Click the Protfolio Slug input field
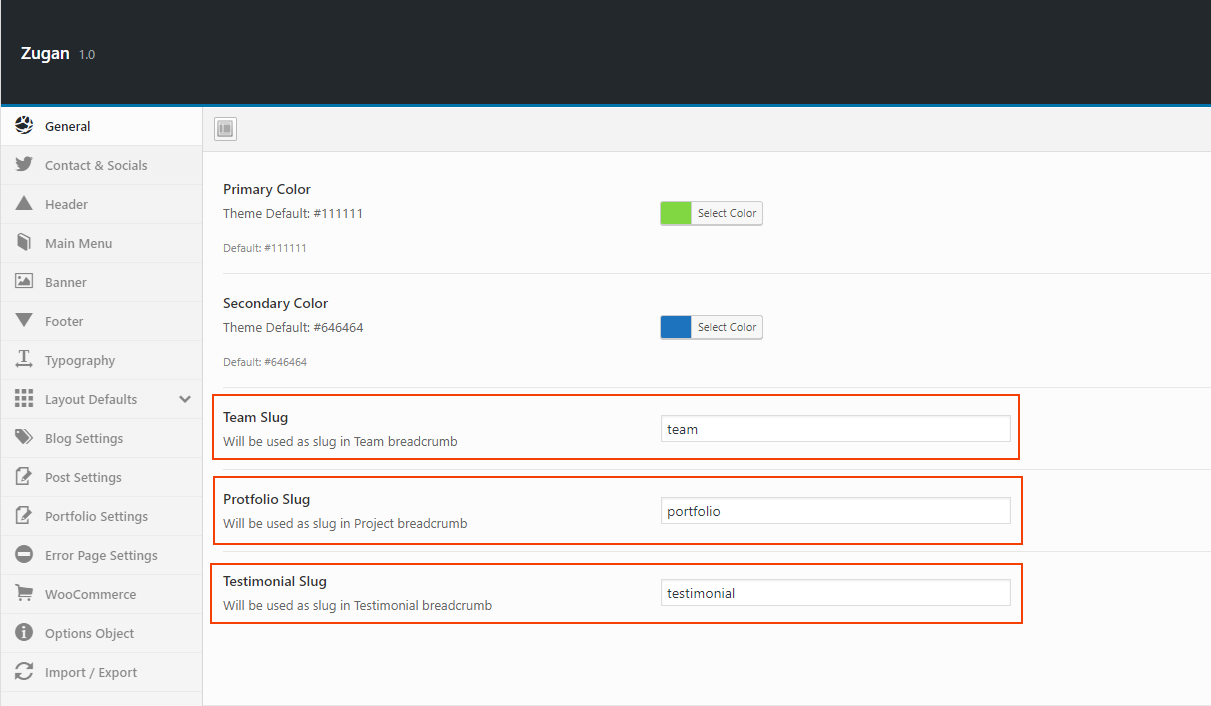This screenshot has height=706, width=1211. [835, 511]
